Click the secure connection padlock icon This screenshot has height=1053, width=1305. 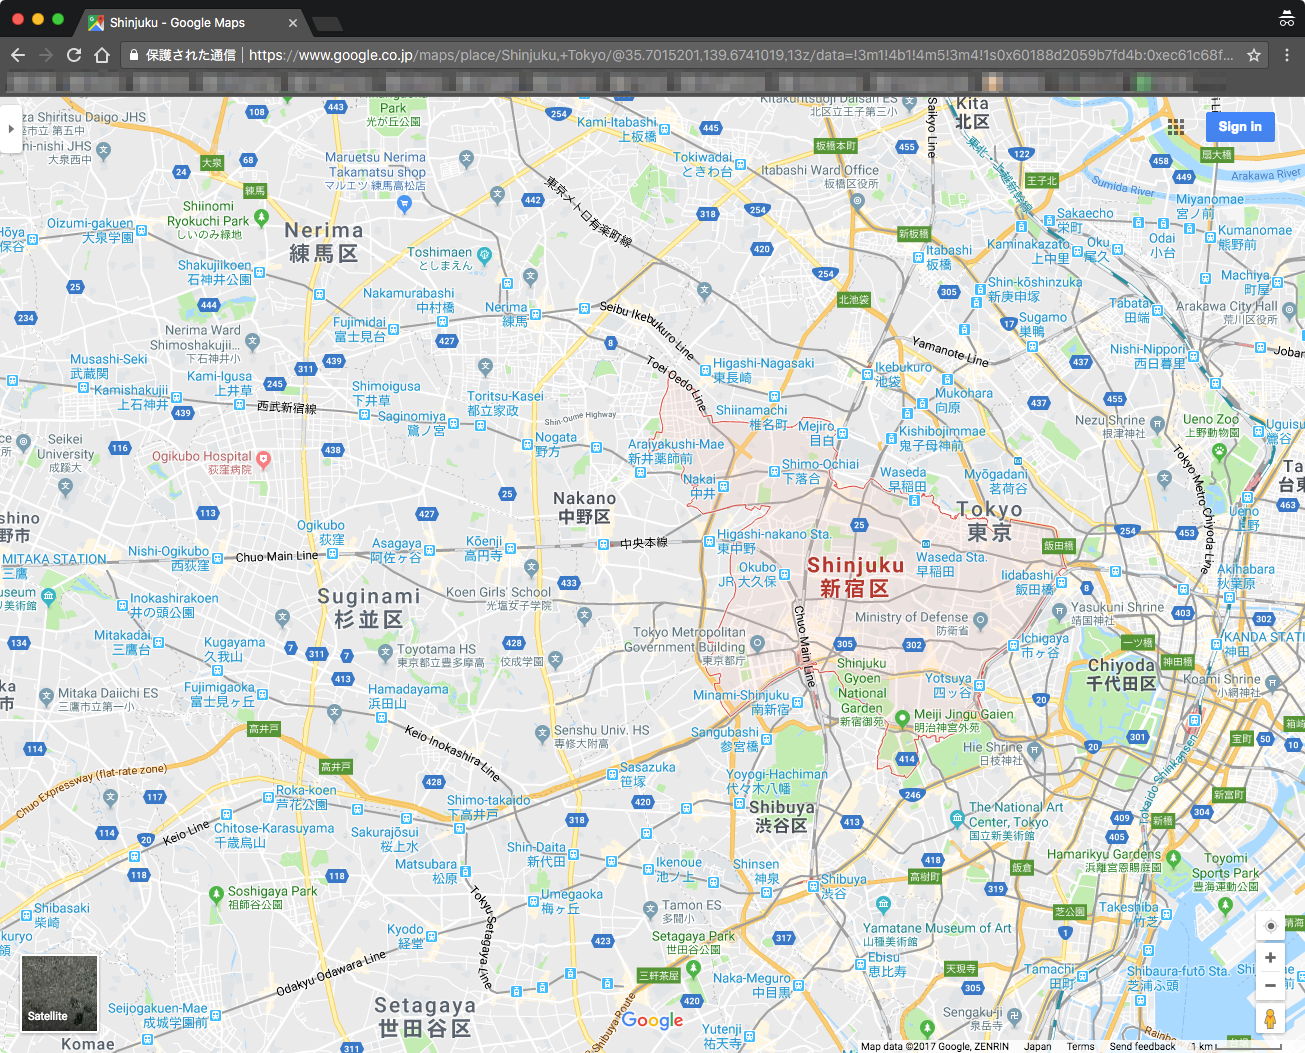(134, 55)
